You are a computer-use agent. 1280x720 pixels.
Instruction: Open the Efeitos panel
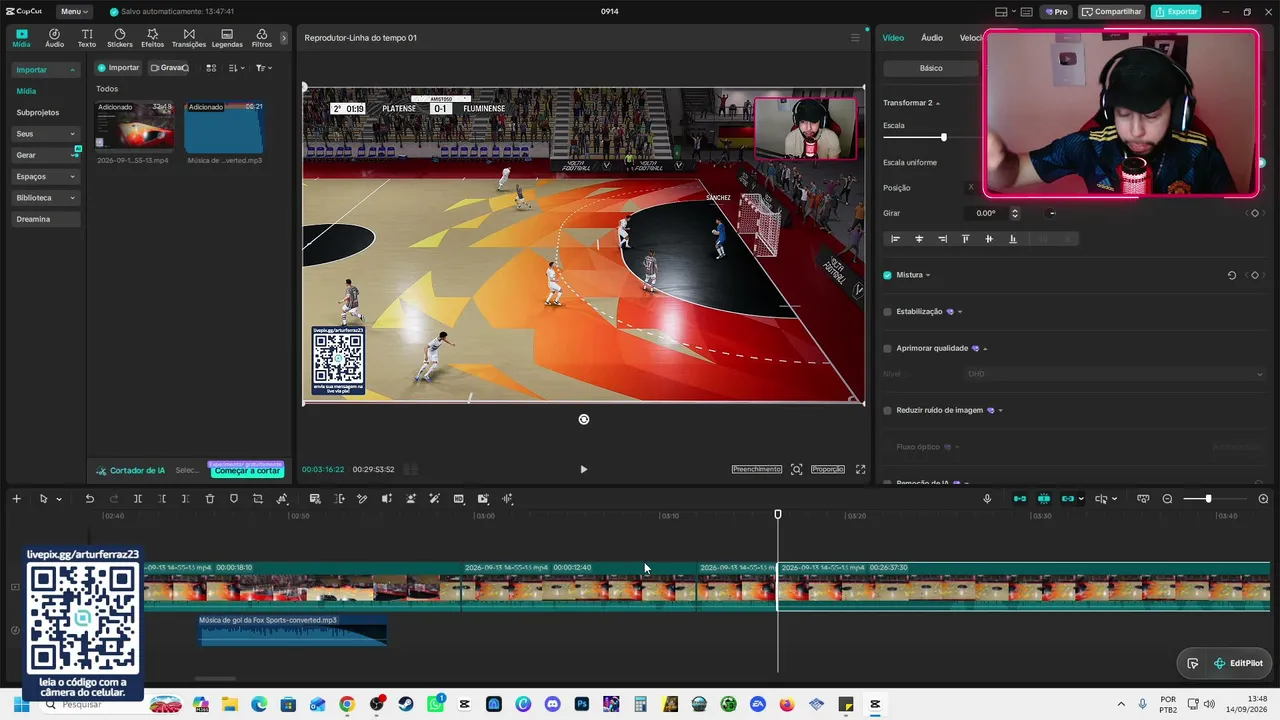coord(152,38)
